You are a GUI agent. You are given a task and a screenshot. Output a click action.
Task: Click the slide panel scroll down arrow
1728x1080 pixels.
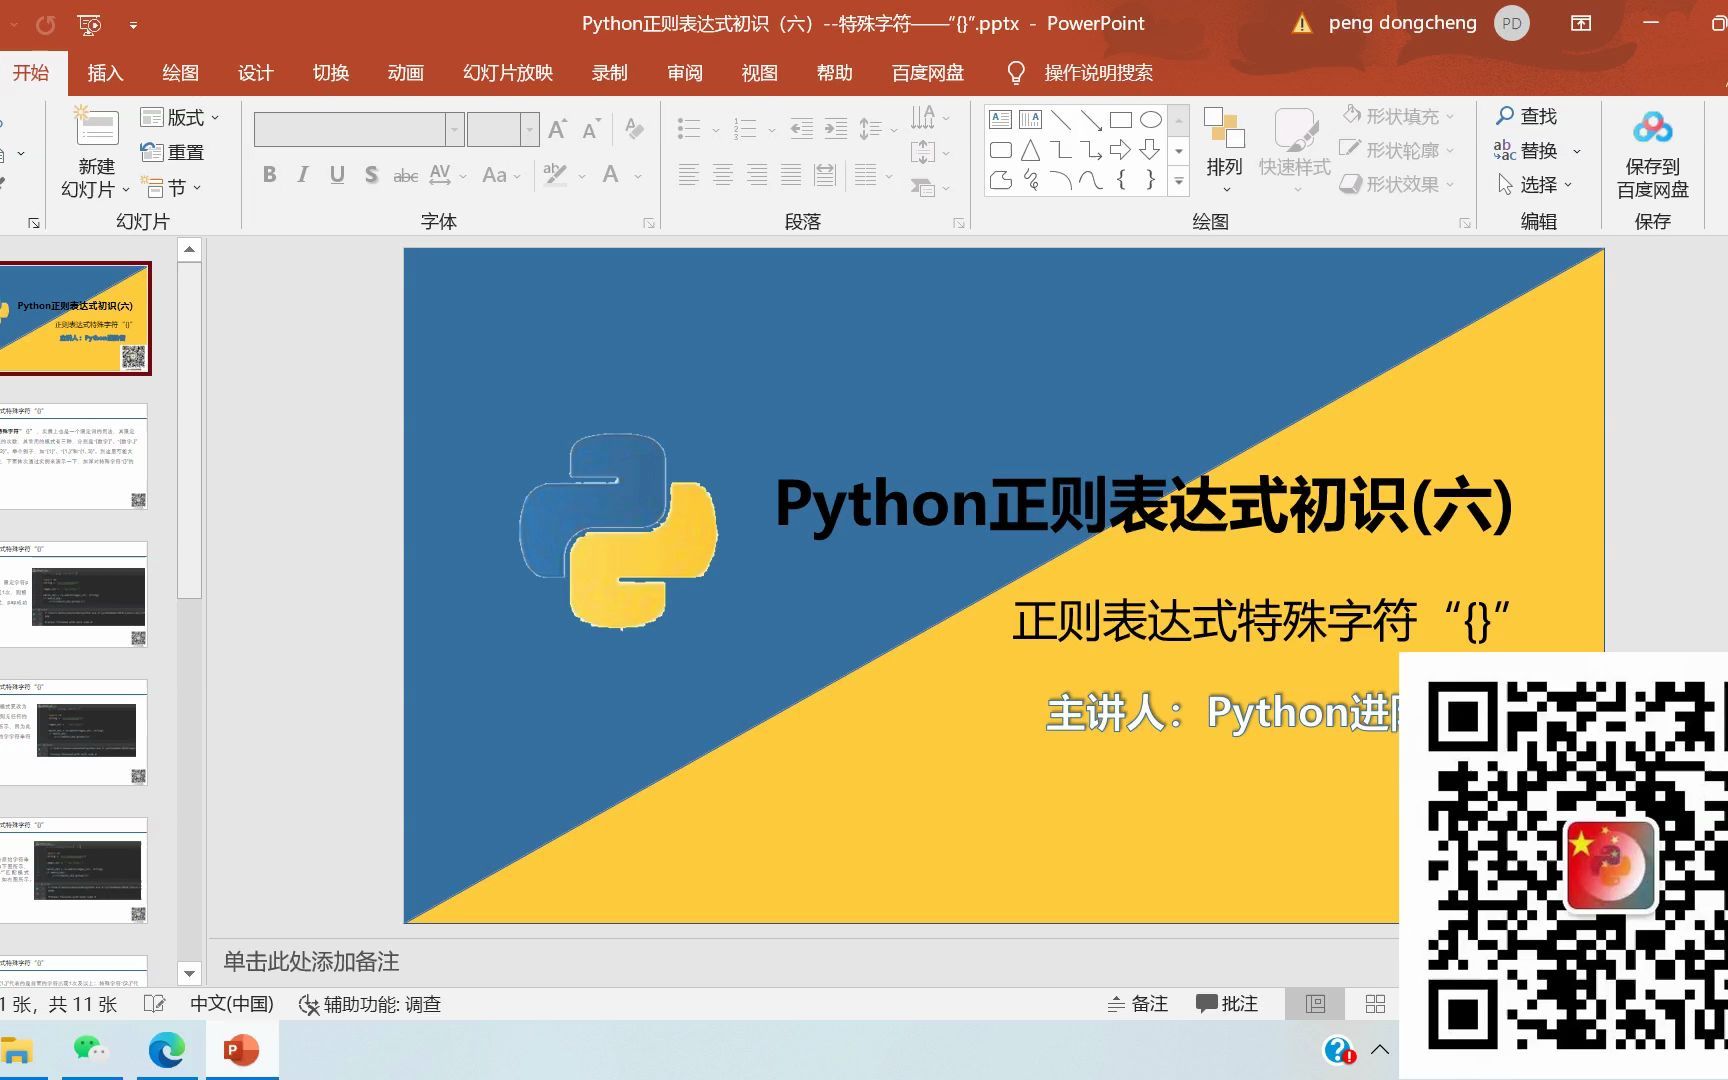tap(189, 972)
